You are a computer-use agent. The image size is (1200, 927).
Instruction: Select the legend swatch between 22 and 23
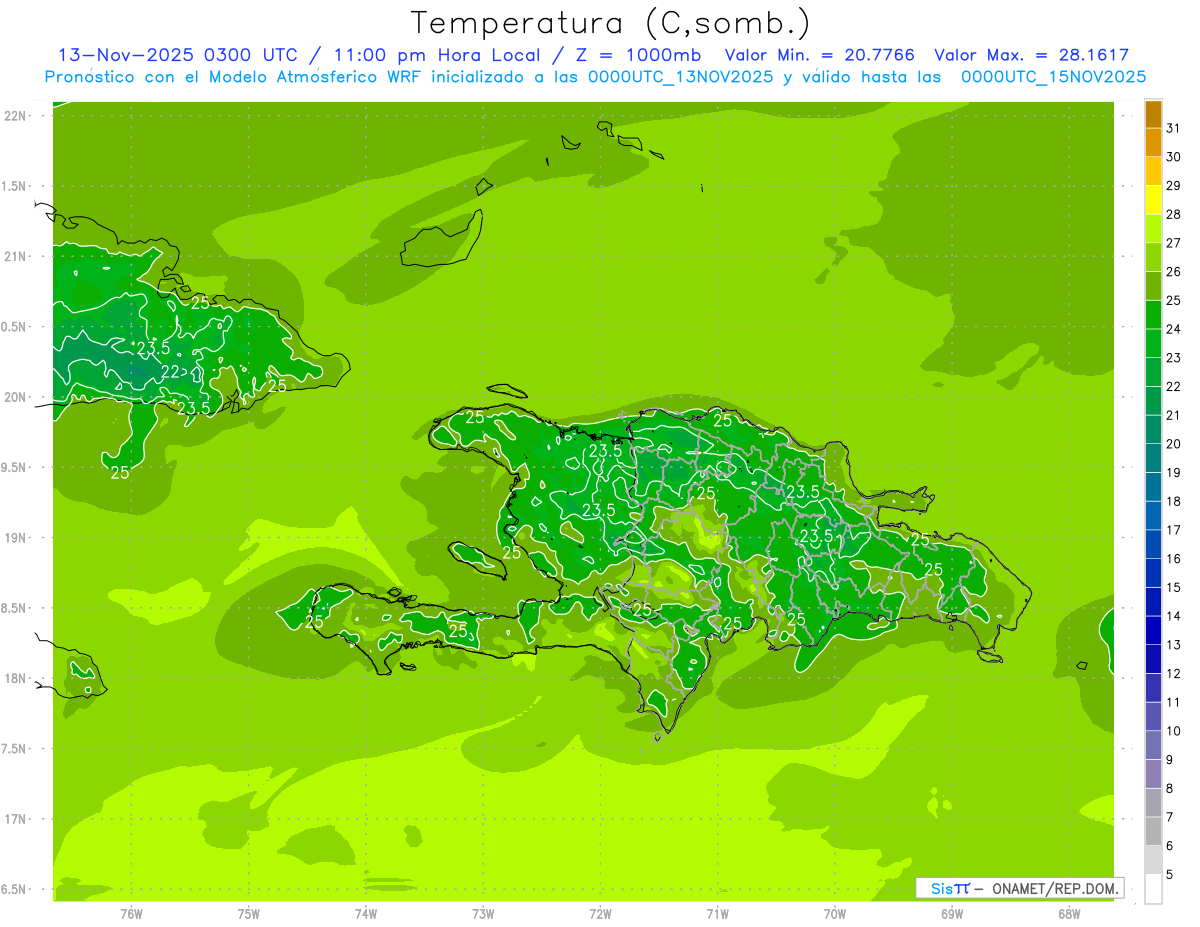coord(1153,372)
